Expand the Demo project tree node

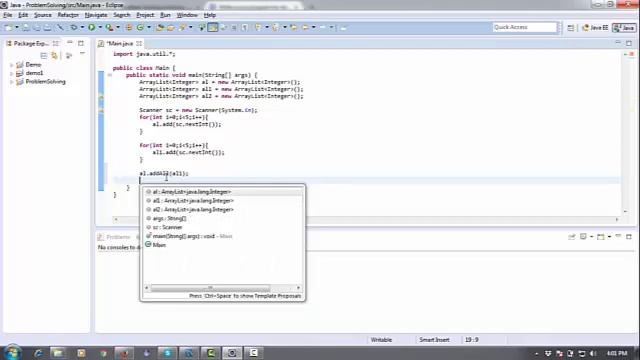(x=11, y=64)
